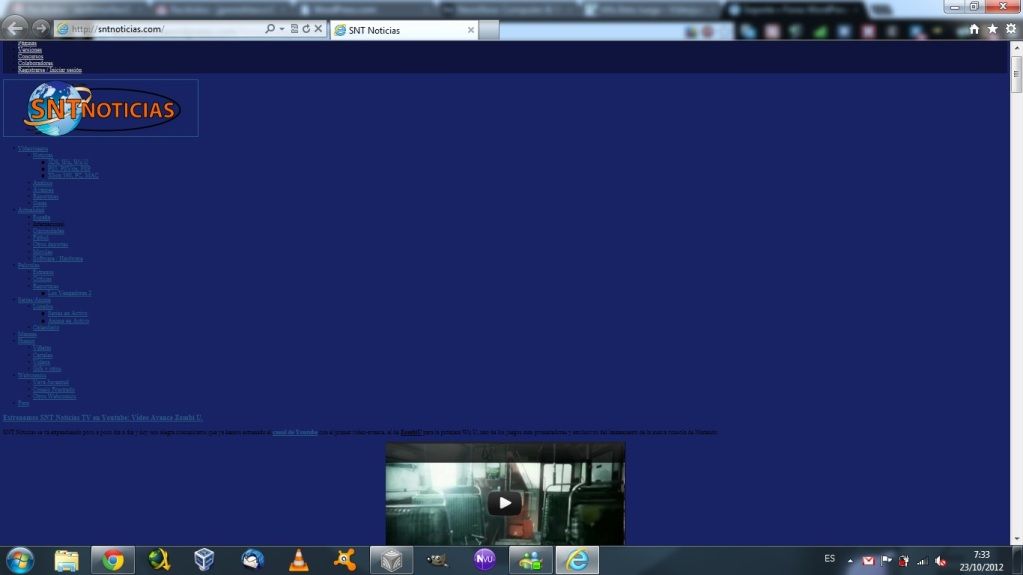Click the browser Forward arrow button

coord(40,28)
